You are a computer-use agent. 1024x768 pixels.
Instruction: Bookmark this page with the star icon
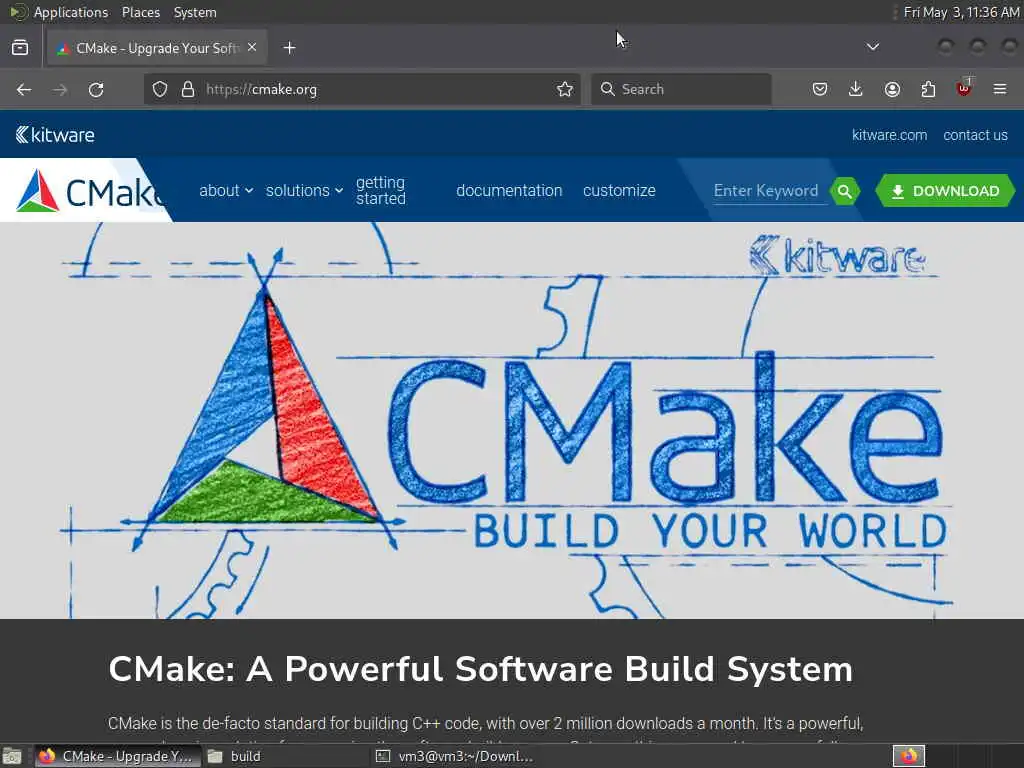coord(565,89)
